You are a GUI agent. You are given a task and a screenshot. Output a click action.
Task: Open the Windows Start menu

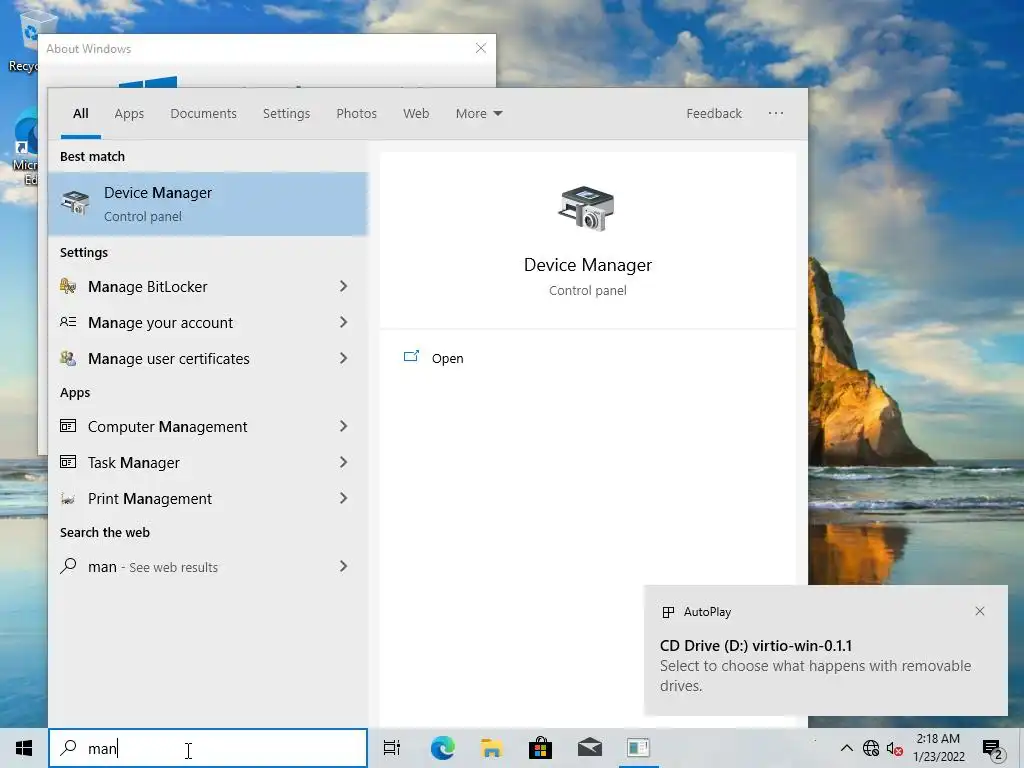point(24,748)
